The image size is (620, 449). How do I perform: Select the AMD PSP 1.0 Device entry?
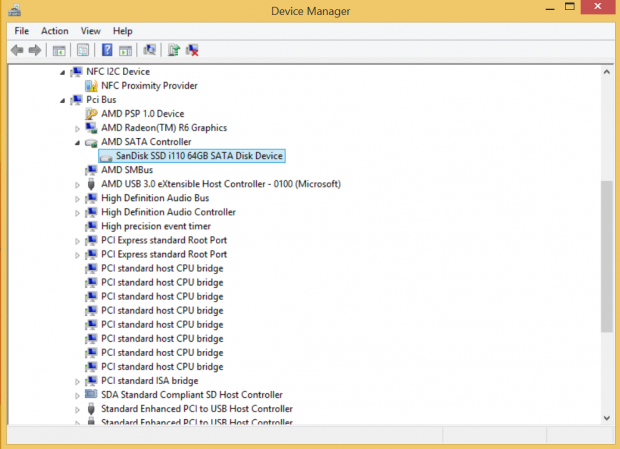[143, 114]
